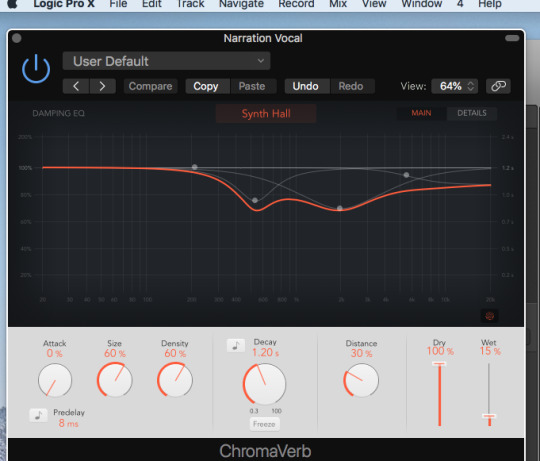Image resolution: width=540 pixels, height=461 pixels.
Task: Open the Logic Pro X menu
Action: point(64,4)
